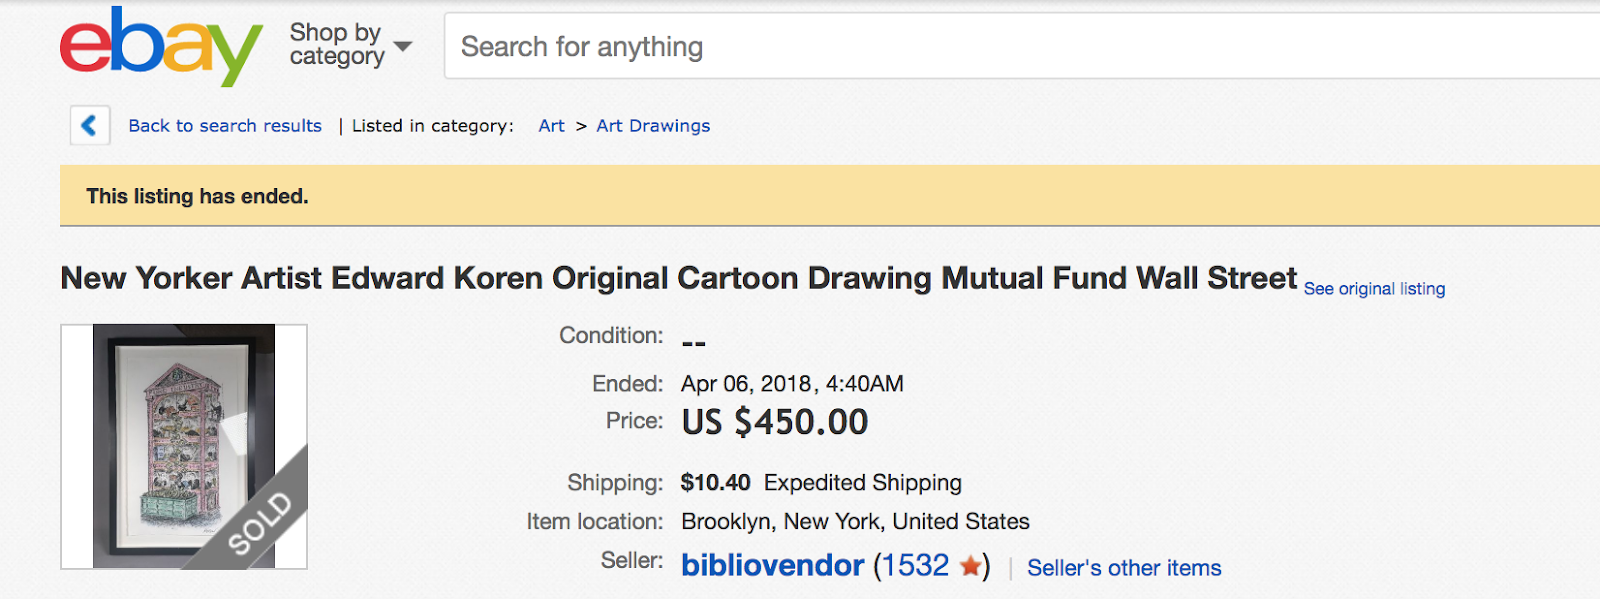Click the Brooklyn, New York item location
The image size is (1600, 599).
855,522
